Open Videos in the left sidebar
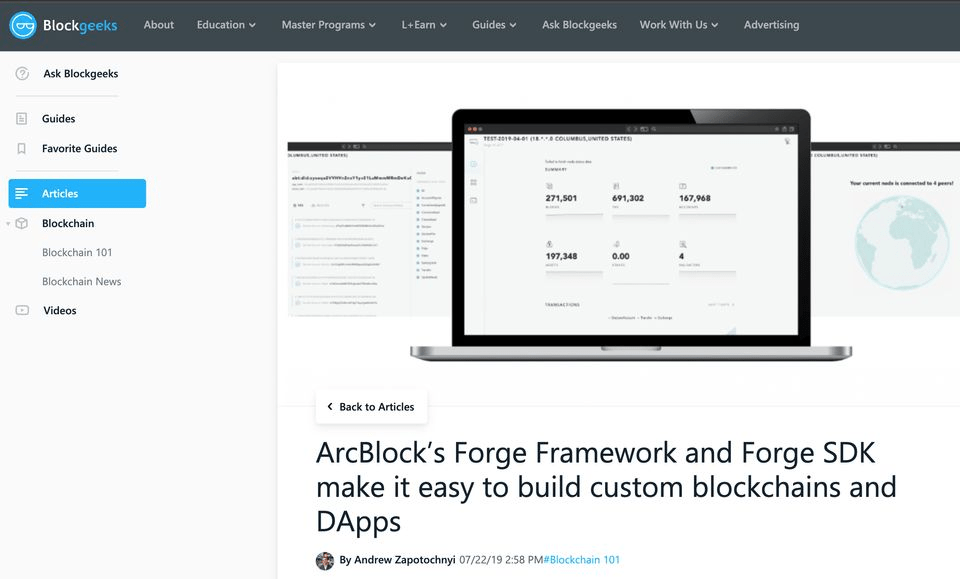This screenshot has width=960, height=579. (60, 310)
